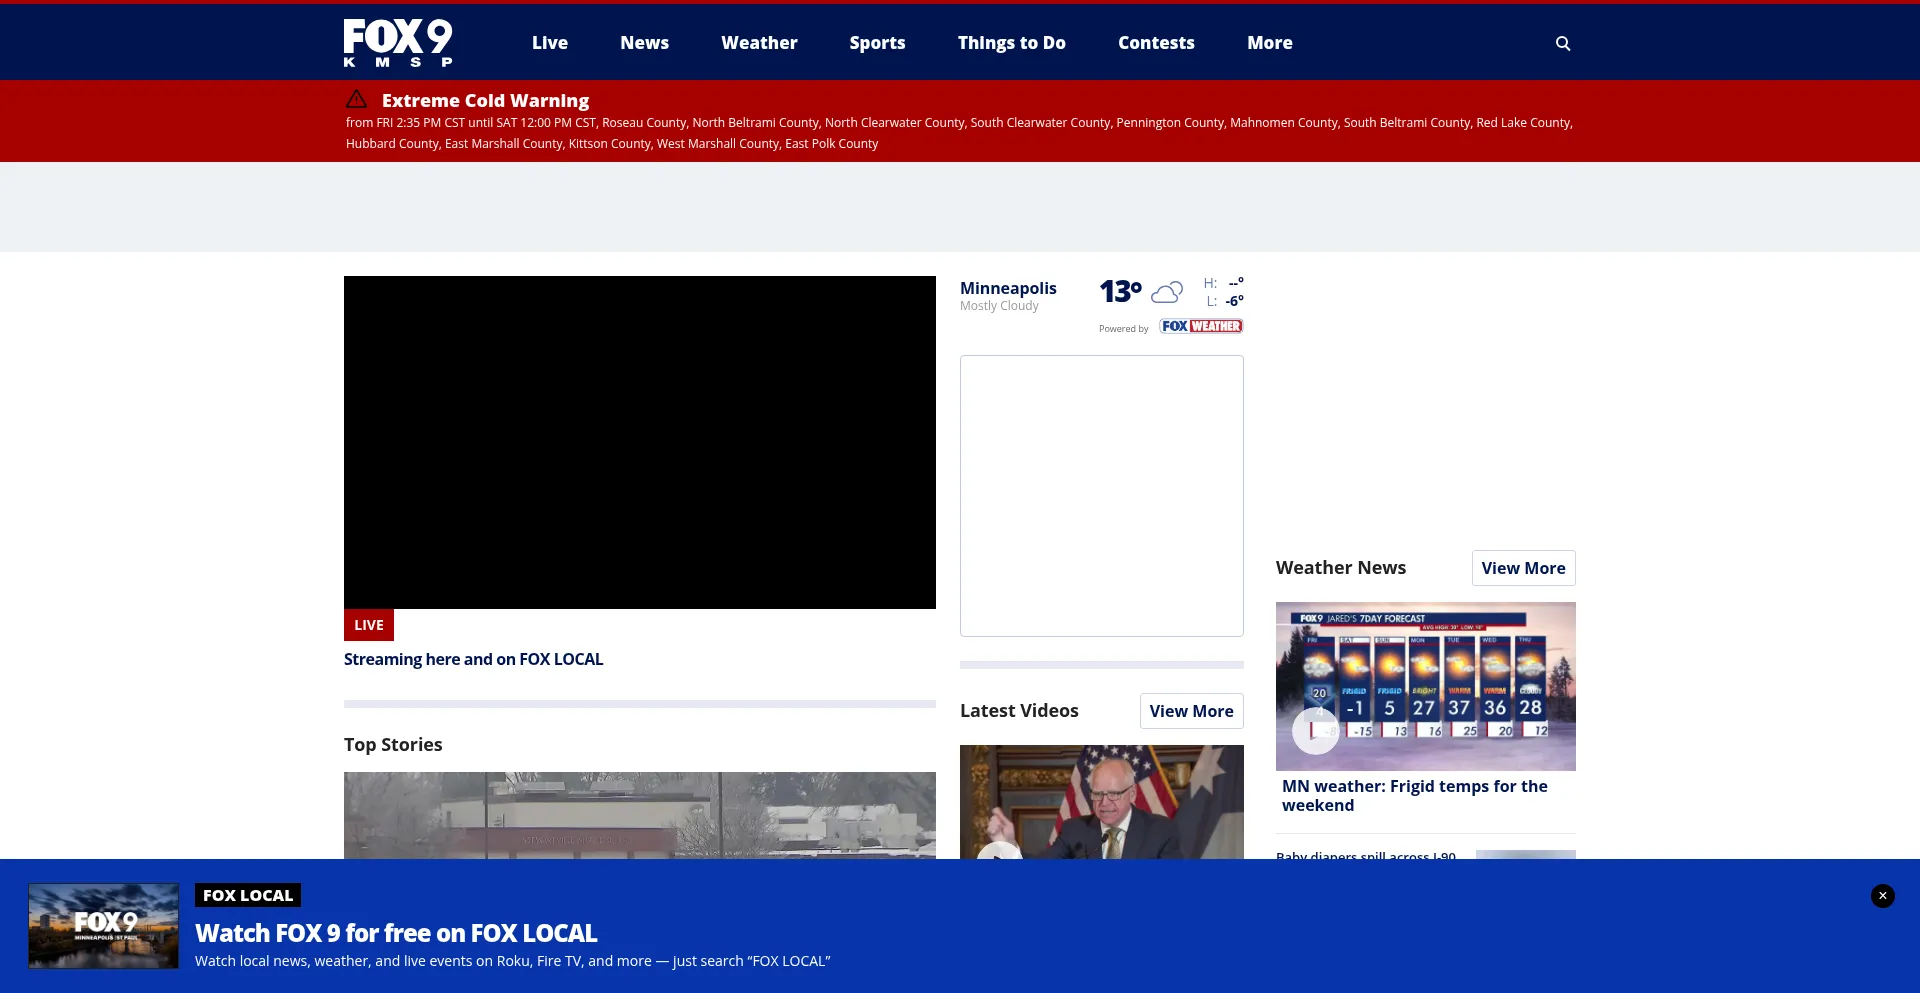This screenshot has height=993, width=1920.
Task: Open the search magnifier icon
Action: [x=1563, y=43]
